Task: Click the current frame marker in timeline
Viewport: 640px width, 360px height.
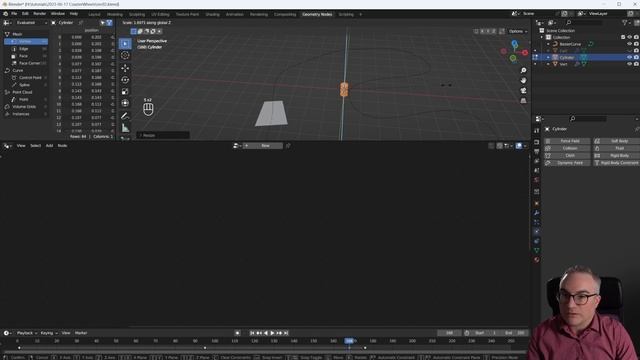Action: [x=349, y=341]
